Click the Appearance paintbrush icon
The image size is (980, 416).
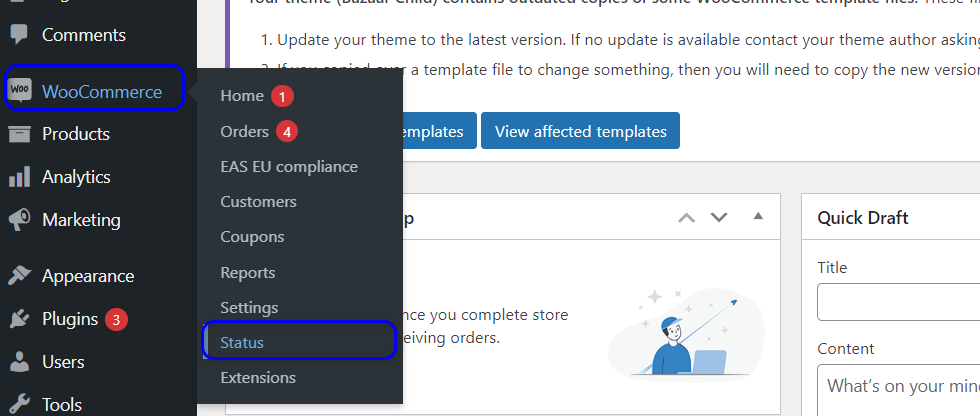pyautogui.click(x=19, y=276)
